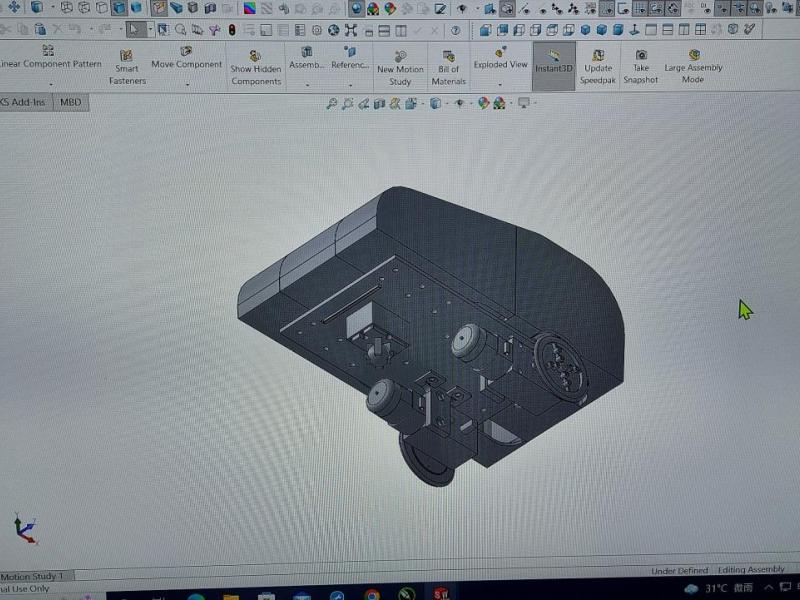Expand Exploded View dropdown arrow
The height and width of the screenshot is (600, 800).
click(x=500, y=84)
